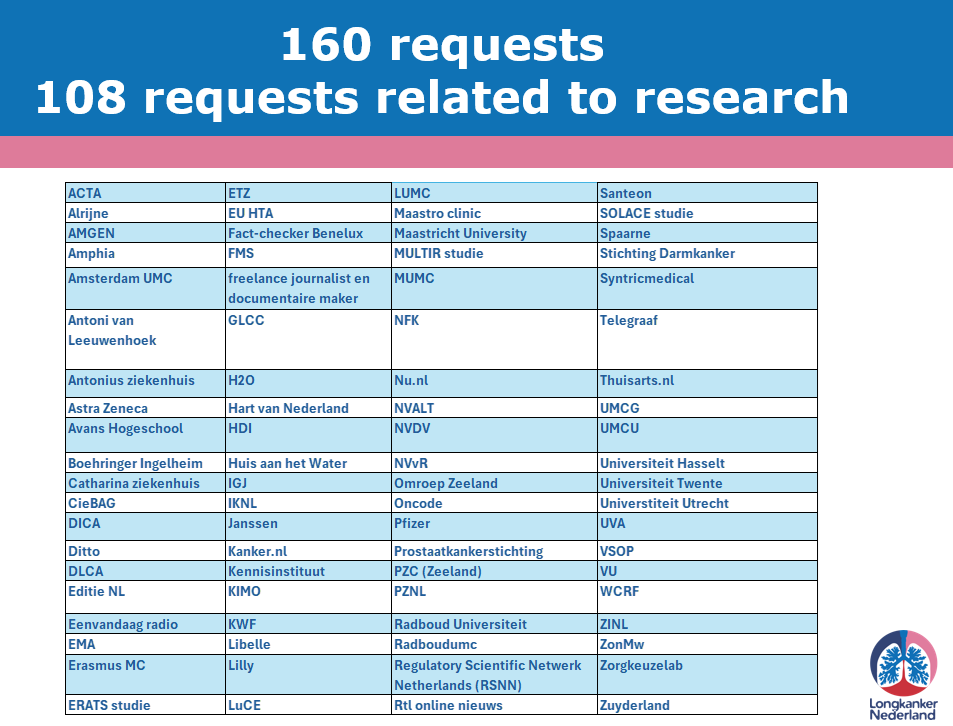Select the Maastricht University cell
This screenshot has width=953, height=726.
coord(494,233)
